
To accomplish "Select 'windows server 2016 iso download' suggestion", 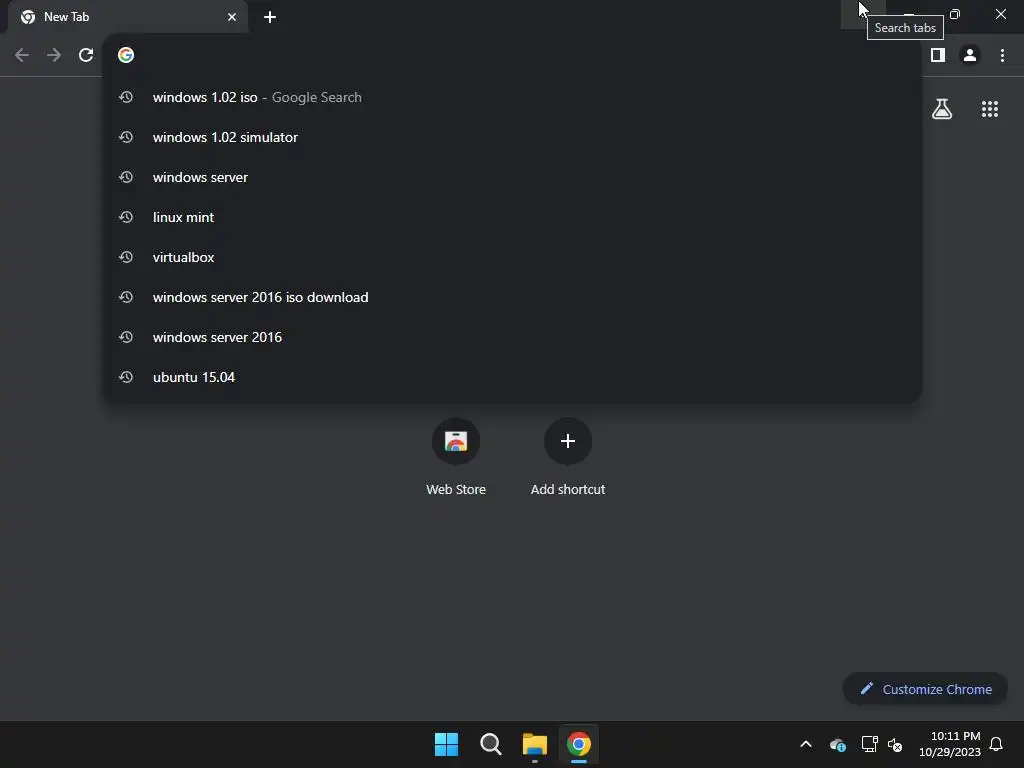I will click(512, 297).
